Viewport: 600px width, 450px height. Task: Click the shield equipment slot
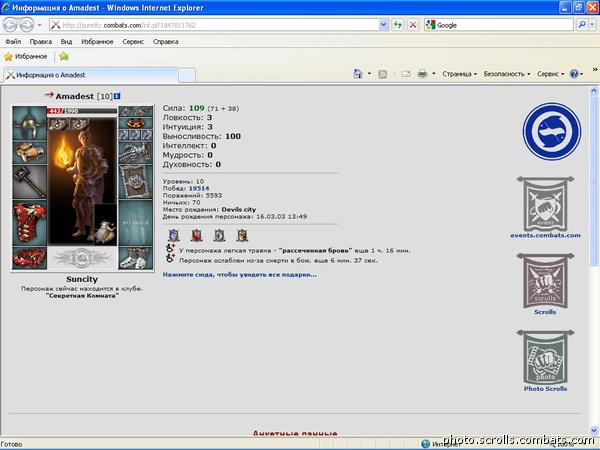point(135,182)
